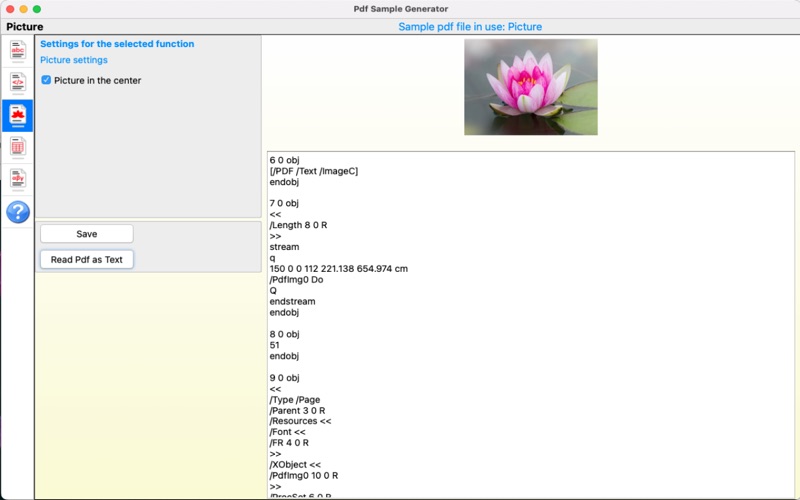The image size is (800, 500).
Task: Click the line '8 0 obj'
Action: (284, 334)
